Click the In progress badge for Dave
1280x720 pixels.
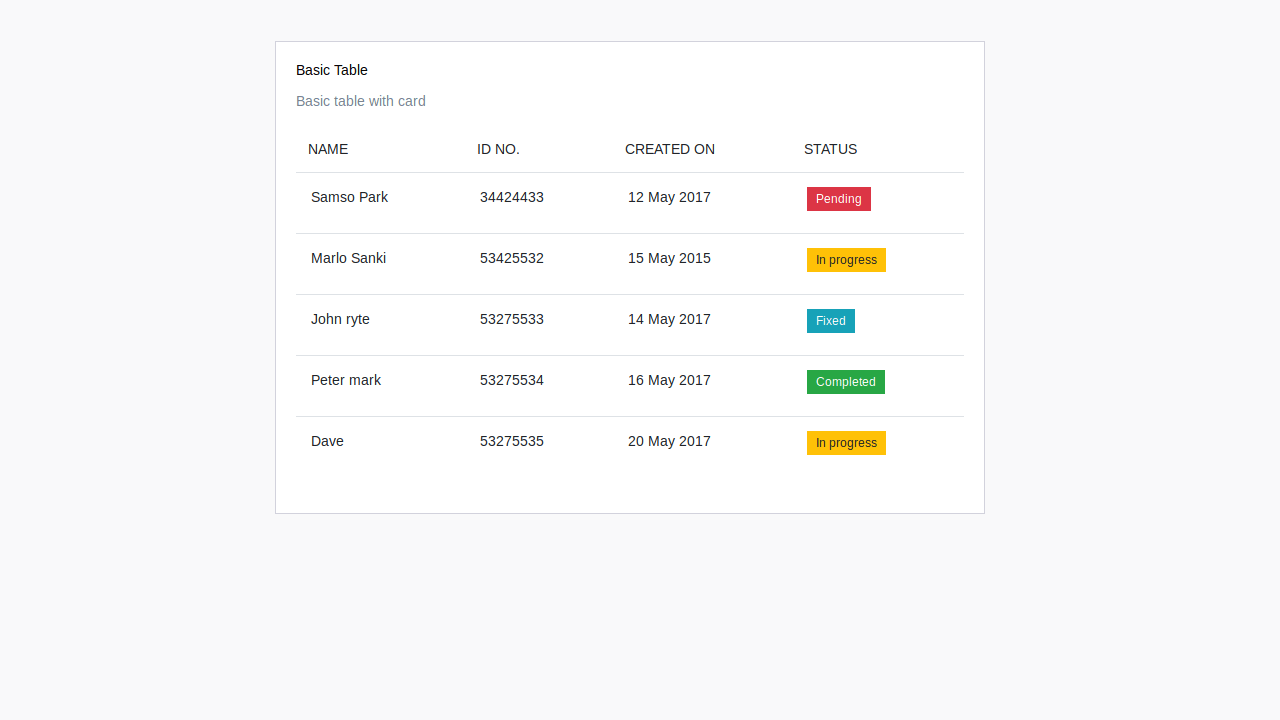coord(846,443)
